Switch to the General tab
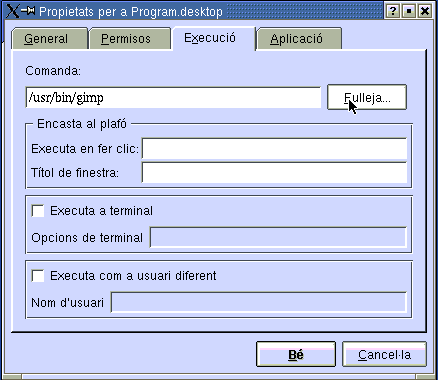 (49, 39)
